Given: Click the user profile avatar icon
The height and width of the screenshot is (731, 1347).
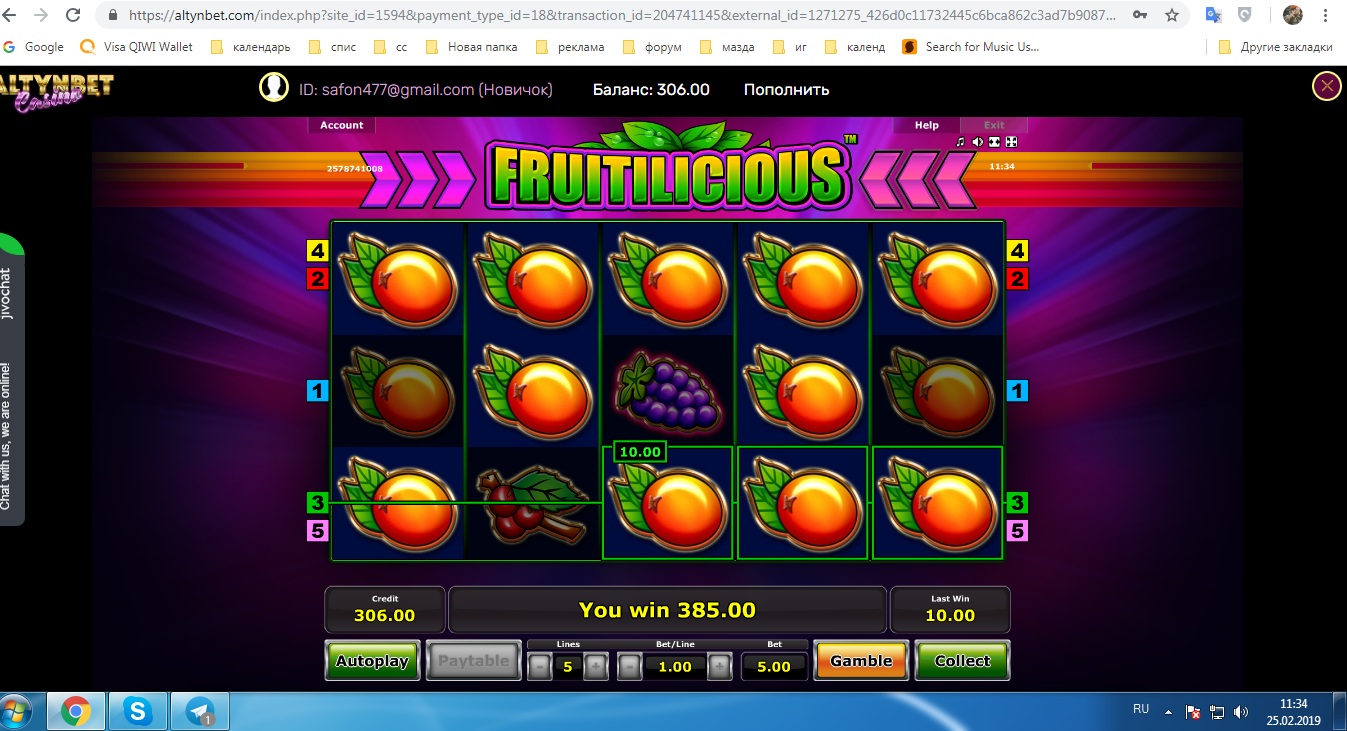Looking at the screenshot, I should 274,88.
